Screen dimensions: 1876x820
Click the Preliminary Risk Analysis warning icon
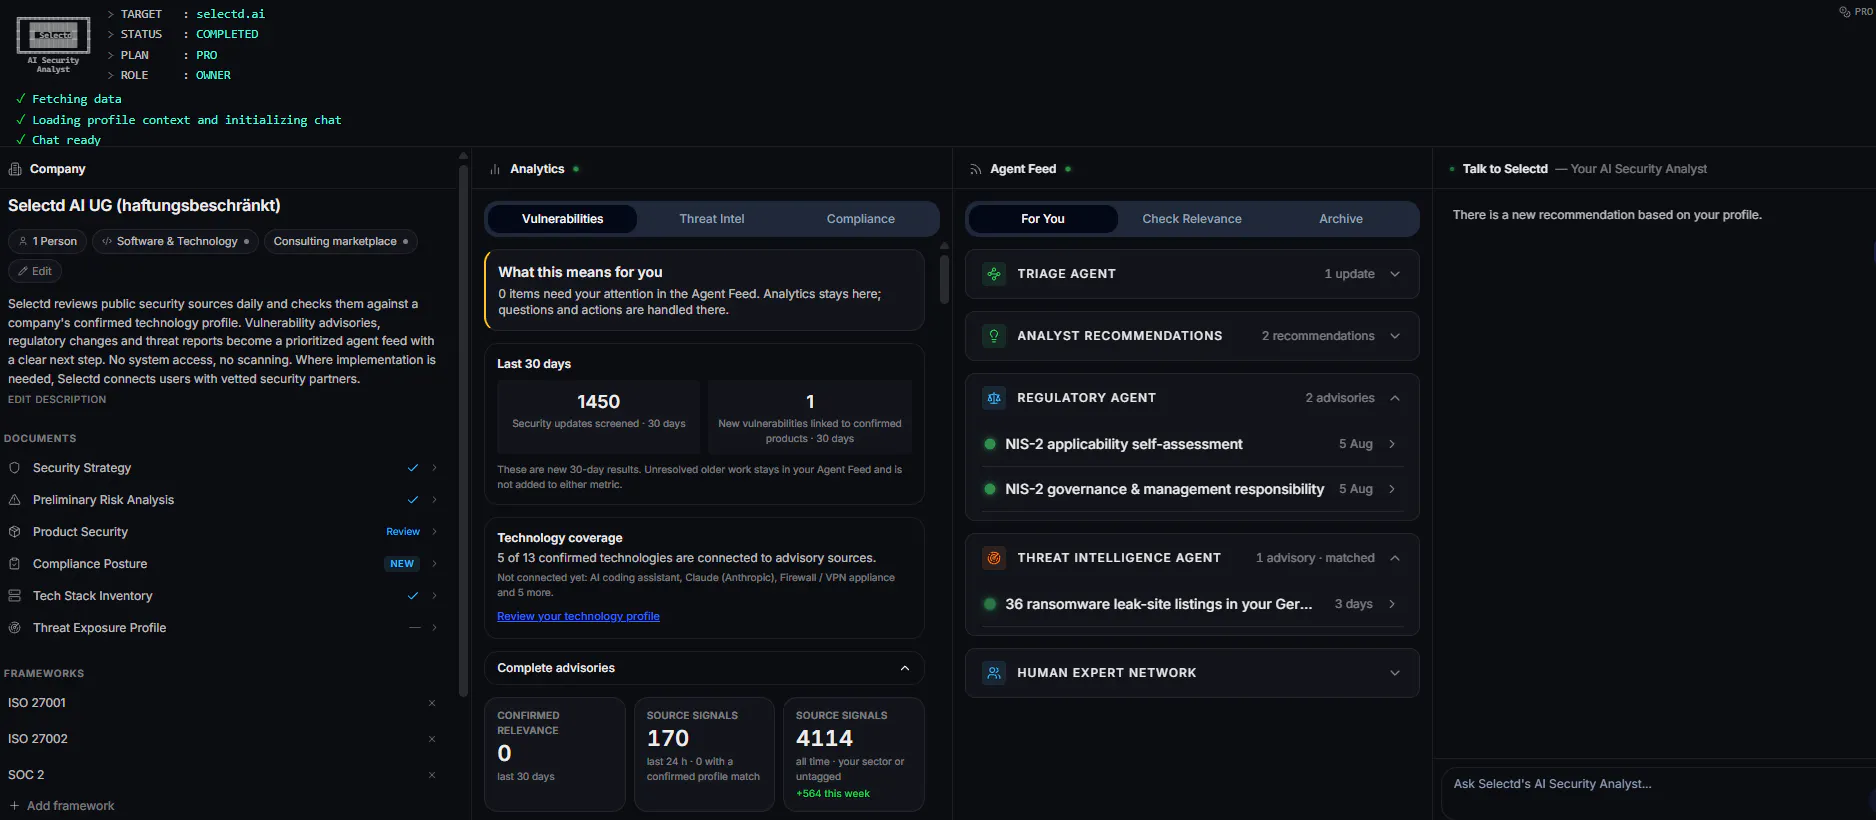(15, 500)
